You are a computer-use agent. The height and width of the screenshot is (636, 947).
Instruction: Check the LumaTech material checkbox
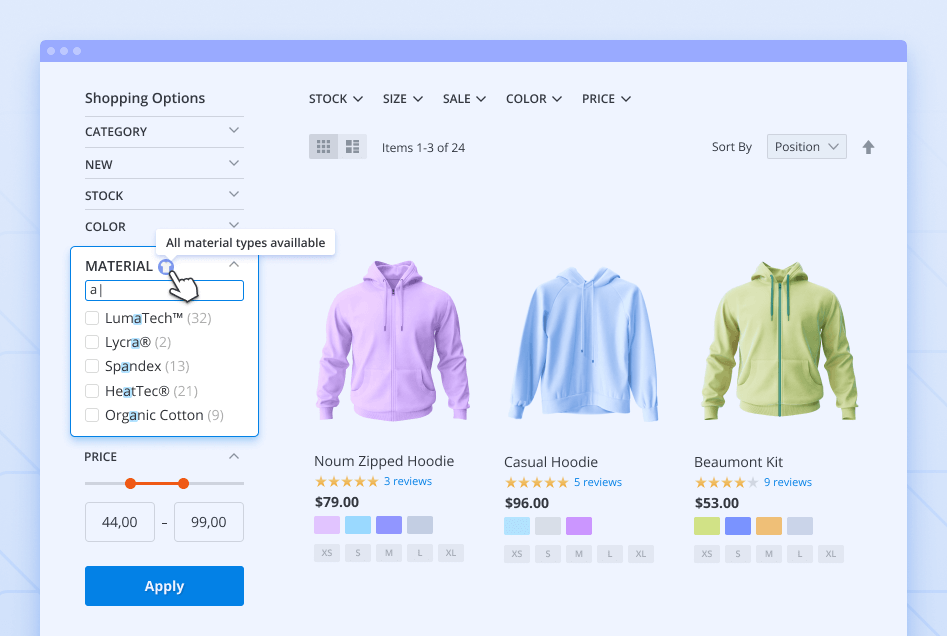(92, 318)
